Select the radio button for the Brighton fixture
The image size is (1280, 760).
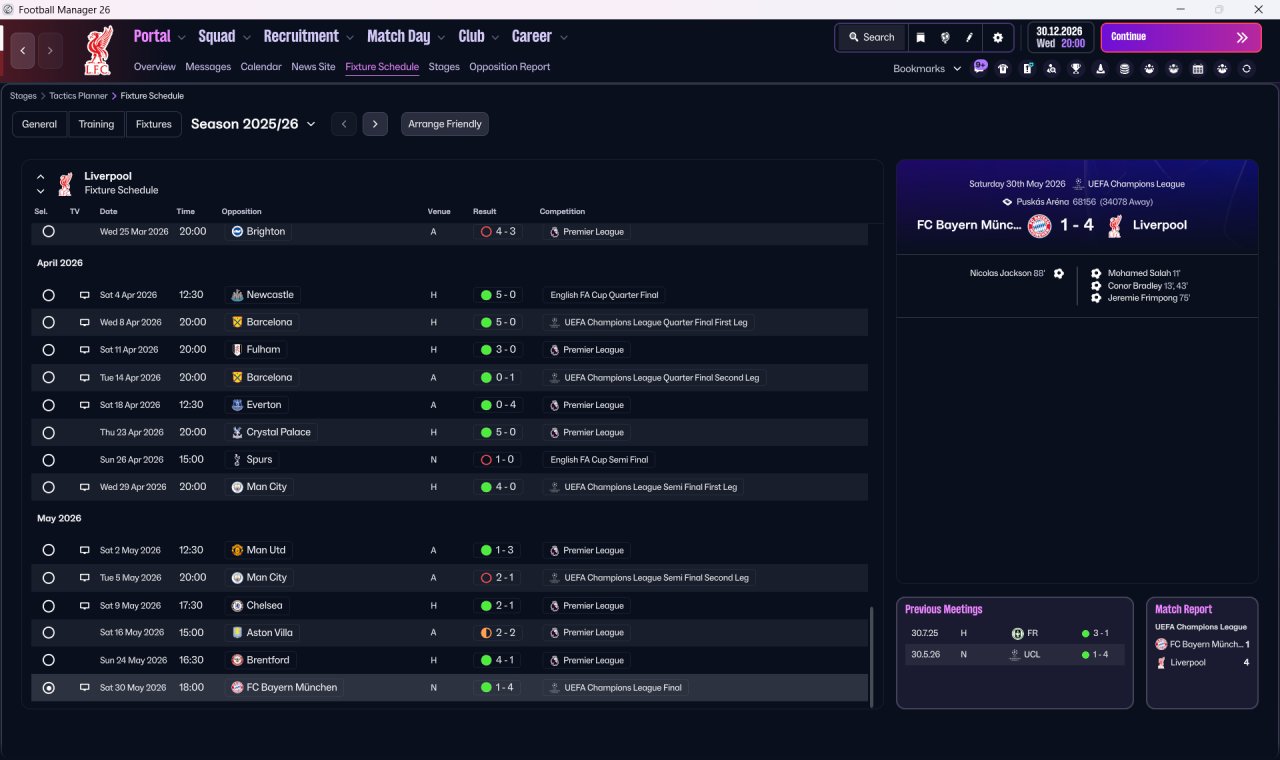tap(48, 231)
